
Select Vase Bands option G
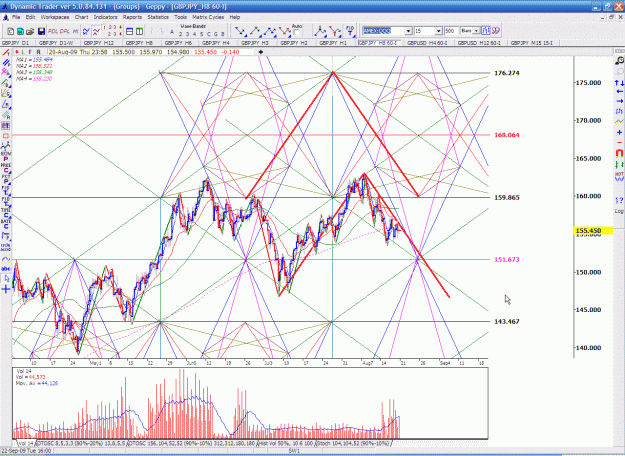click(216, 34)
